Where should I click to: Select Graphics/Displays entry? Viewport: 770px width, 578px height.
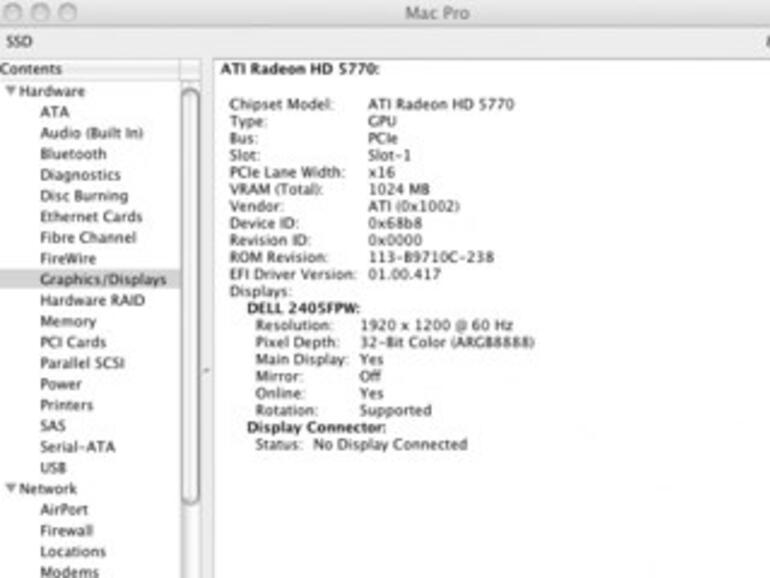(x=103, y=279)
